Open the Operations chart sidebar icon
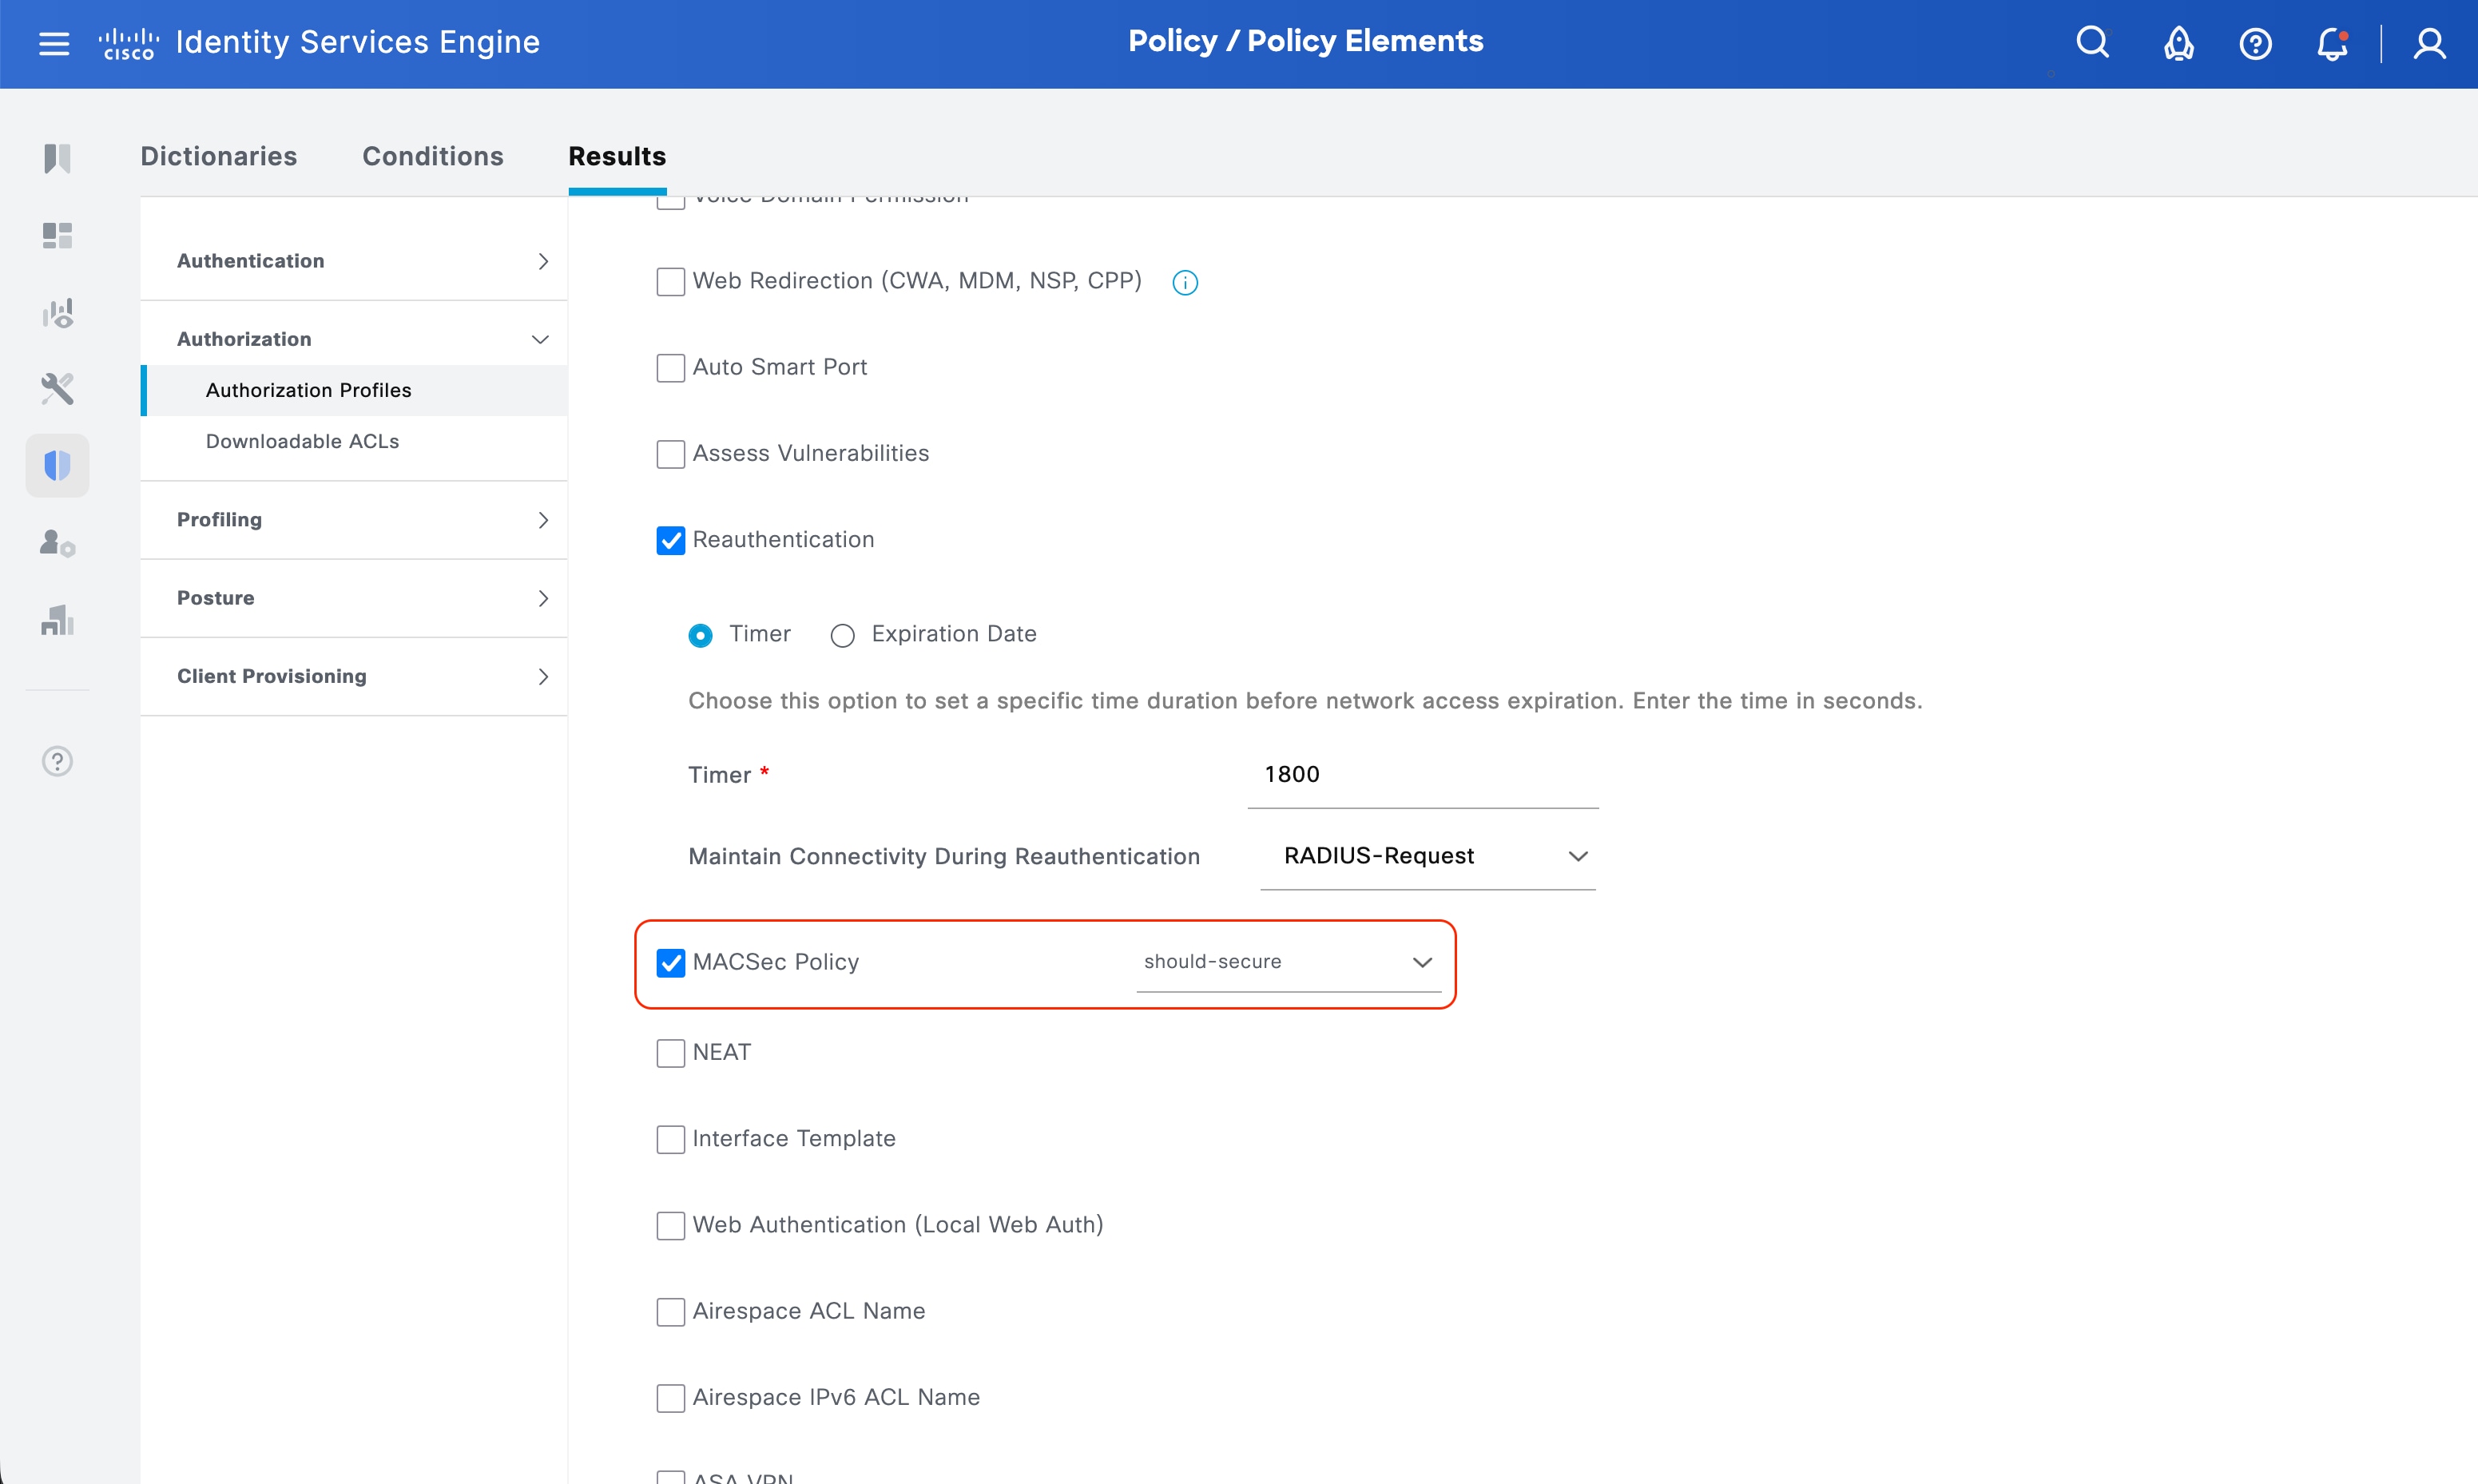 coord(57,313)
